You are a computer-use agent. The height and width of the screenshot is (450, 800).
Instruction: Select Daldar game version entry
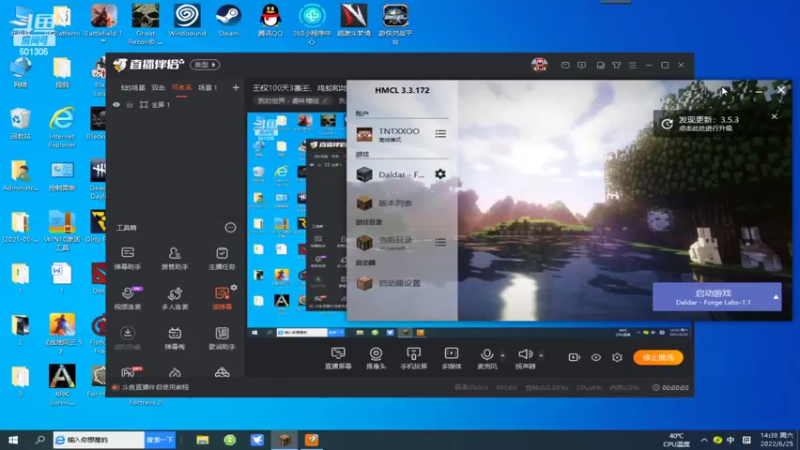[393, 174]
